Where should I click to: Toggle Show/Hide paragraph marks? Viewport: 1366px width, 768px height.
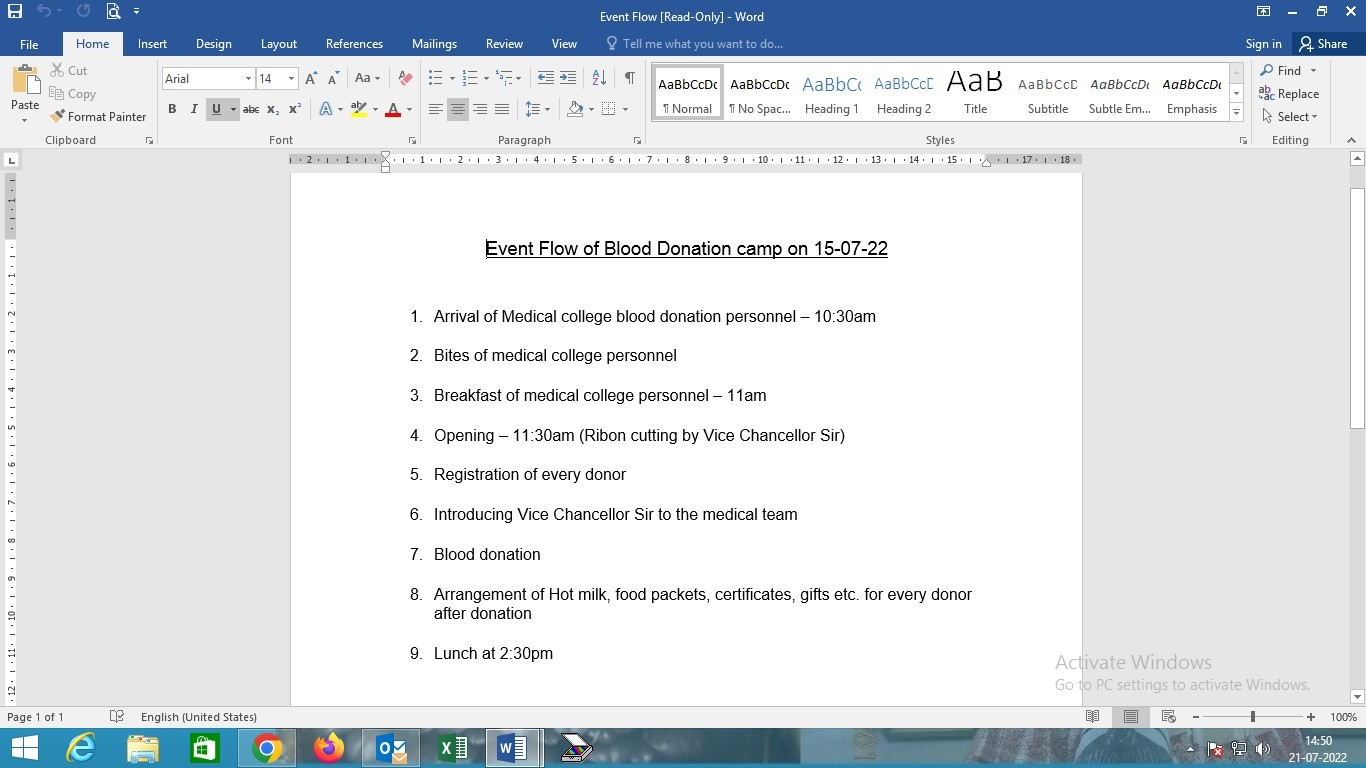[629, 78]
